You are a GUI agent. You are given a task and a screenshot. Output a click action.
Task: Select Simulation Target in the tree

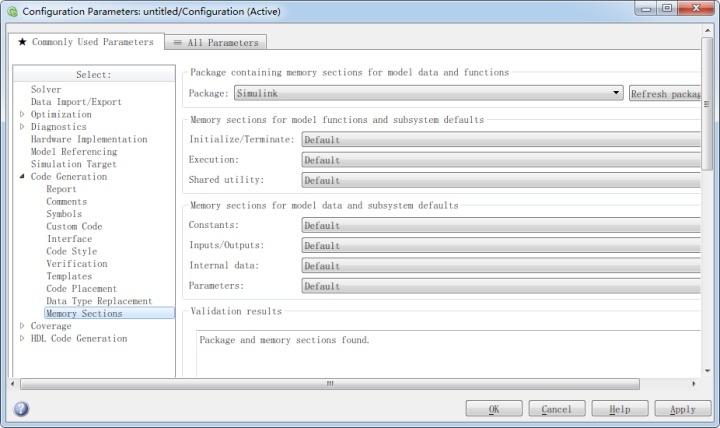point(73,164)
